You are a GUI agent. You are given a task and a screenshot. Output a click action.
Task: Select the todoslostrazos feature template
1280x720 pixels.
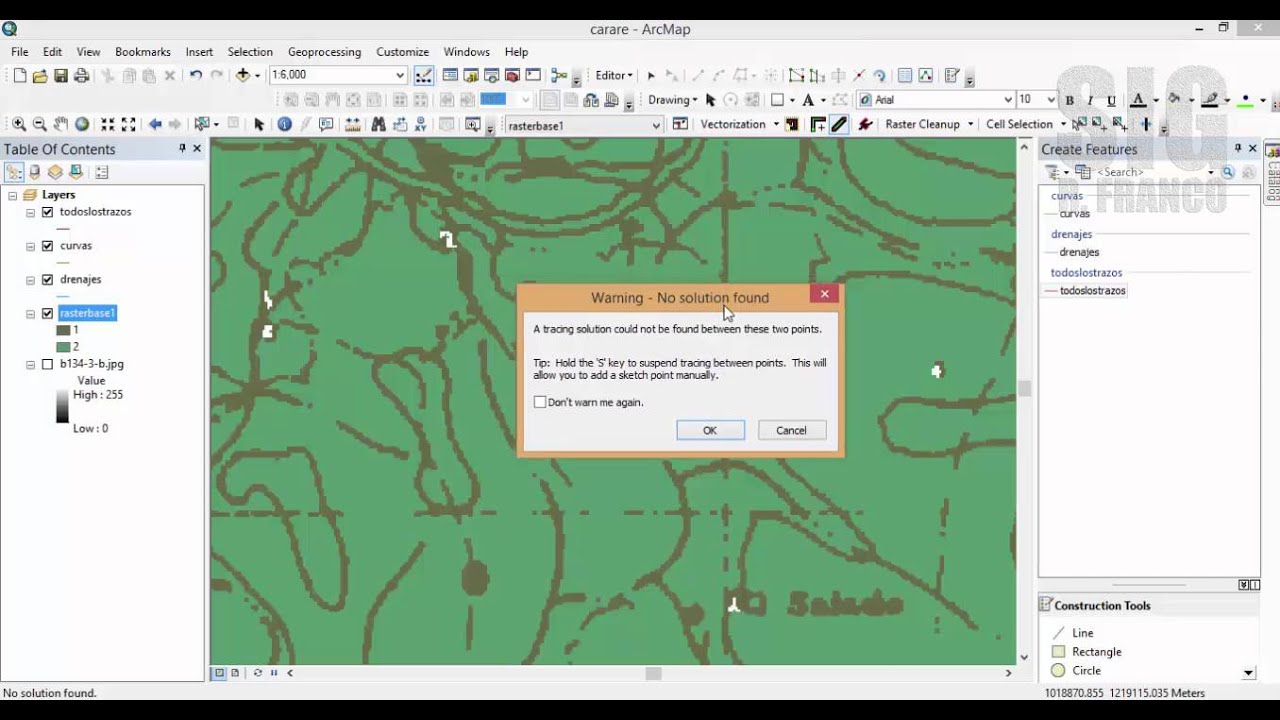[x=1085, y=291]
